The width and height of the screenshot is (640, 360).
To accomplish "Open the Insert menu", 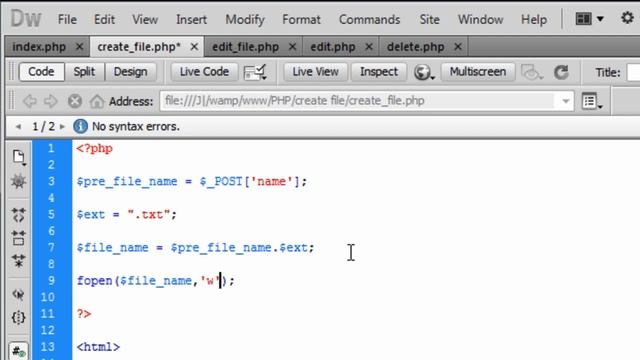I will pos(191,20).
